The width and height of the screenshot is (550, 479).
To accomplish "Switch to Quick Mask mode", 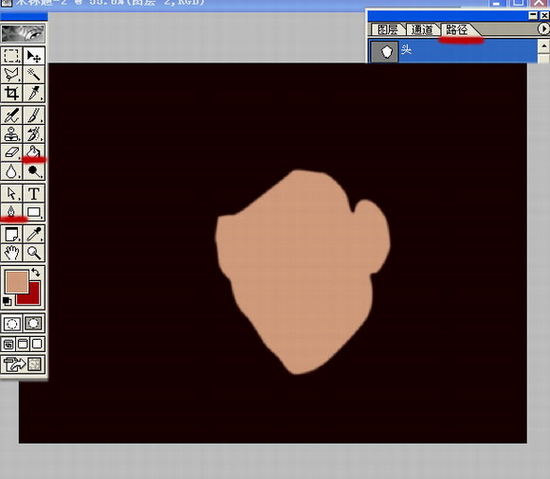I will pyautogui.click(x=33, y=323).
